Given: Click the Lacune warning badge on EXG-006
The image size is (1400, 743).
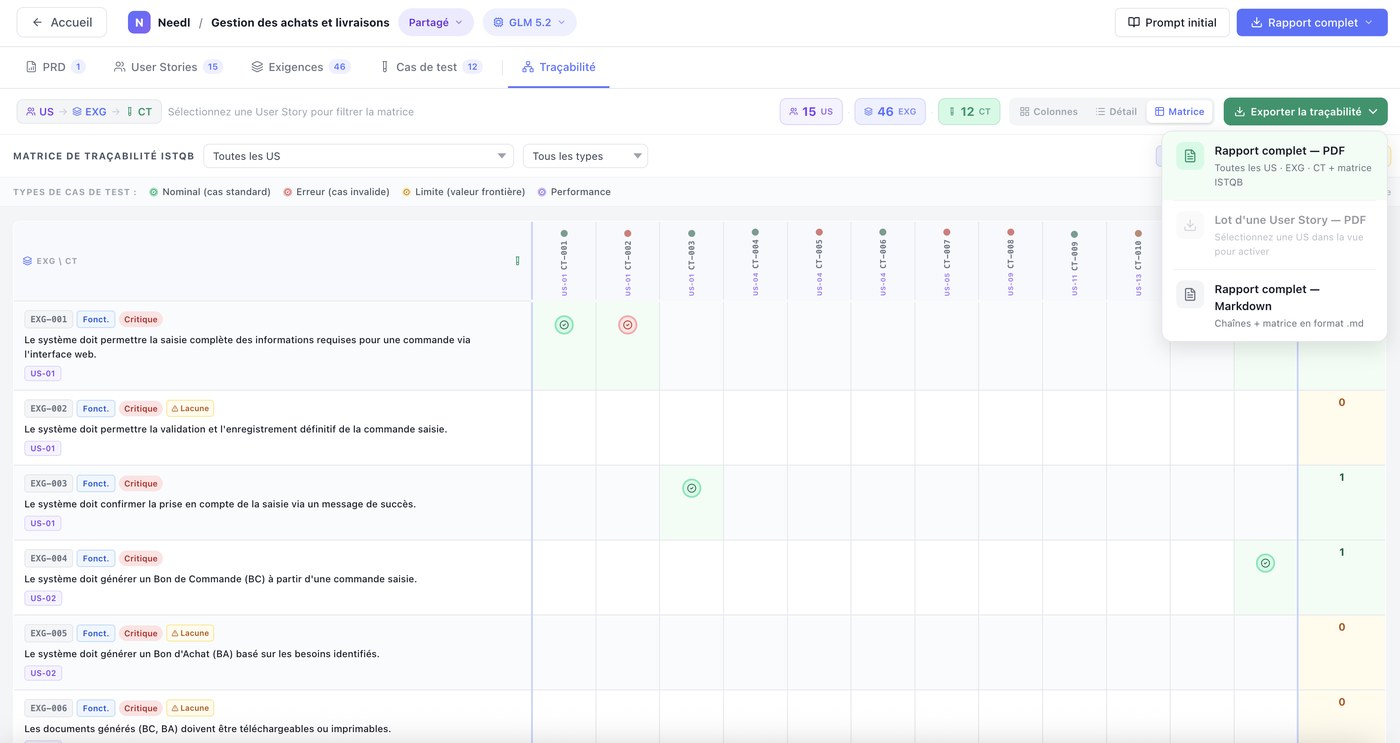Looking at the screenshot, I should [190, 708].
